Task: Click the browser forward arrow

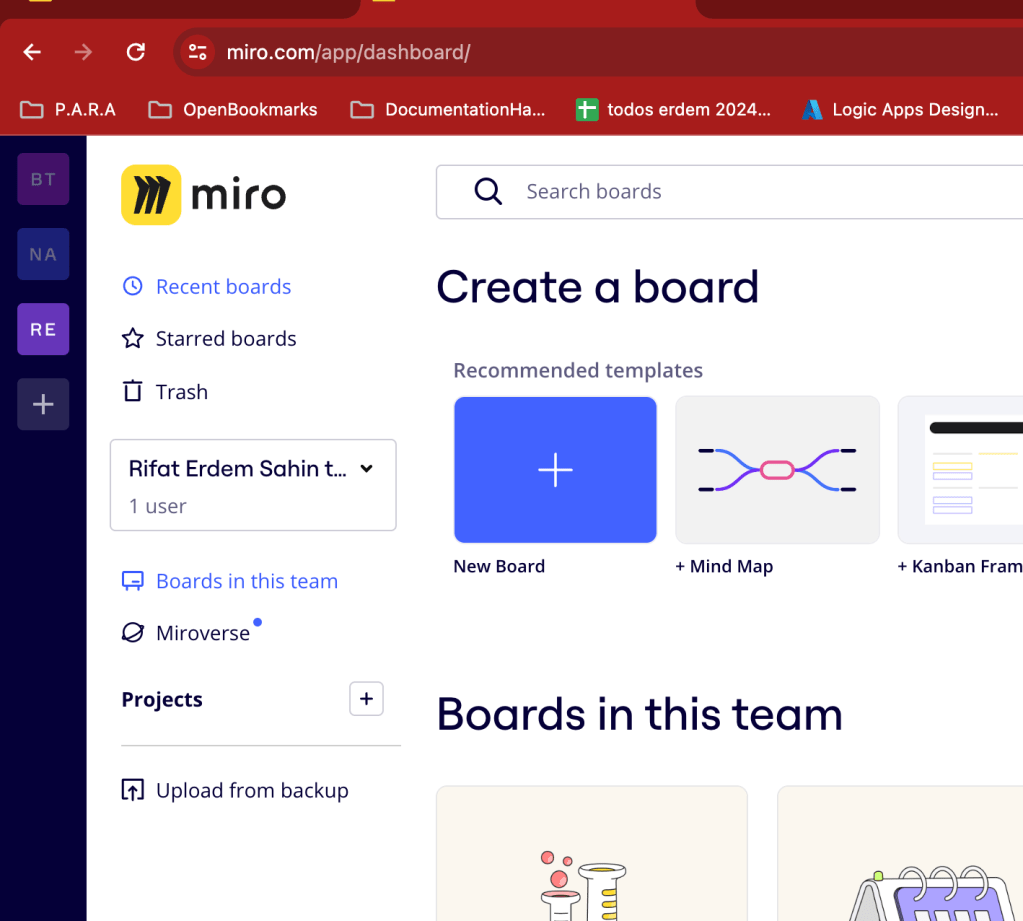Action: coord(84,52)
